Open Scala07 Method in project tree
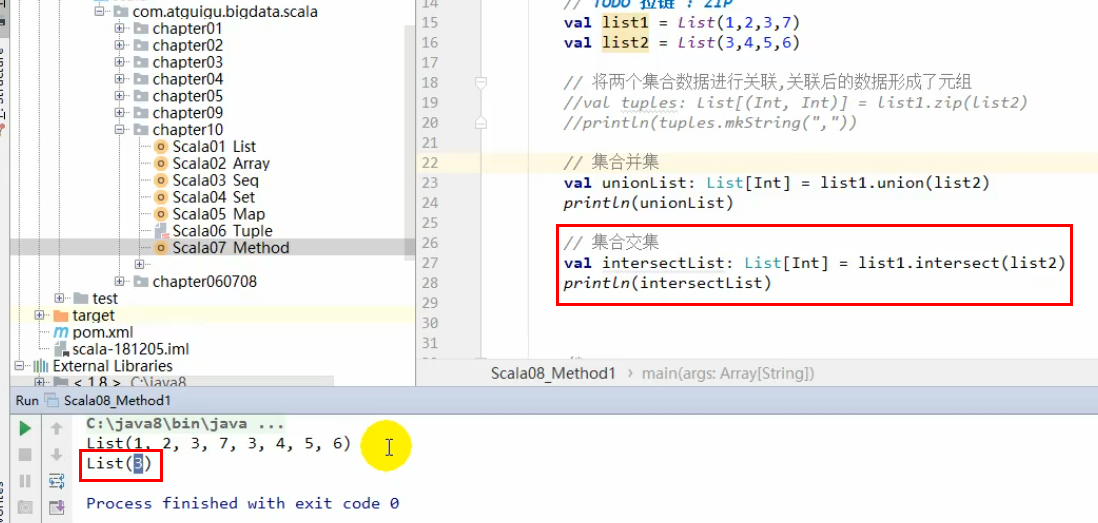The width and height of the screenshot is (1098, 523). point(230,247)
